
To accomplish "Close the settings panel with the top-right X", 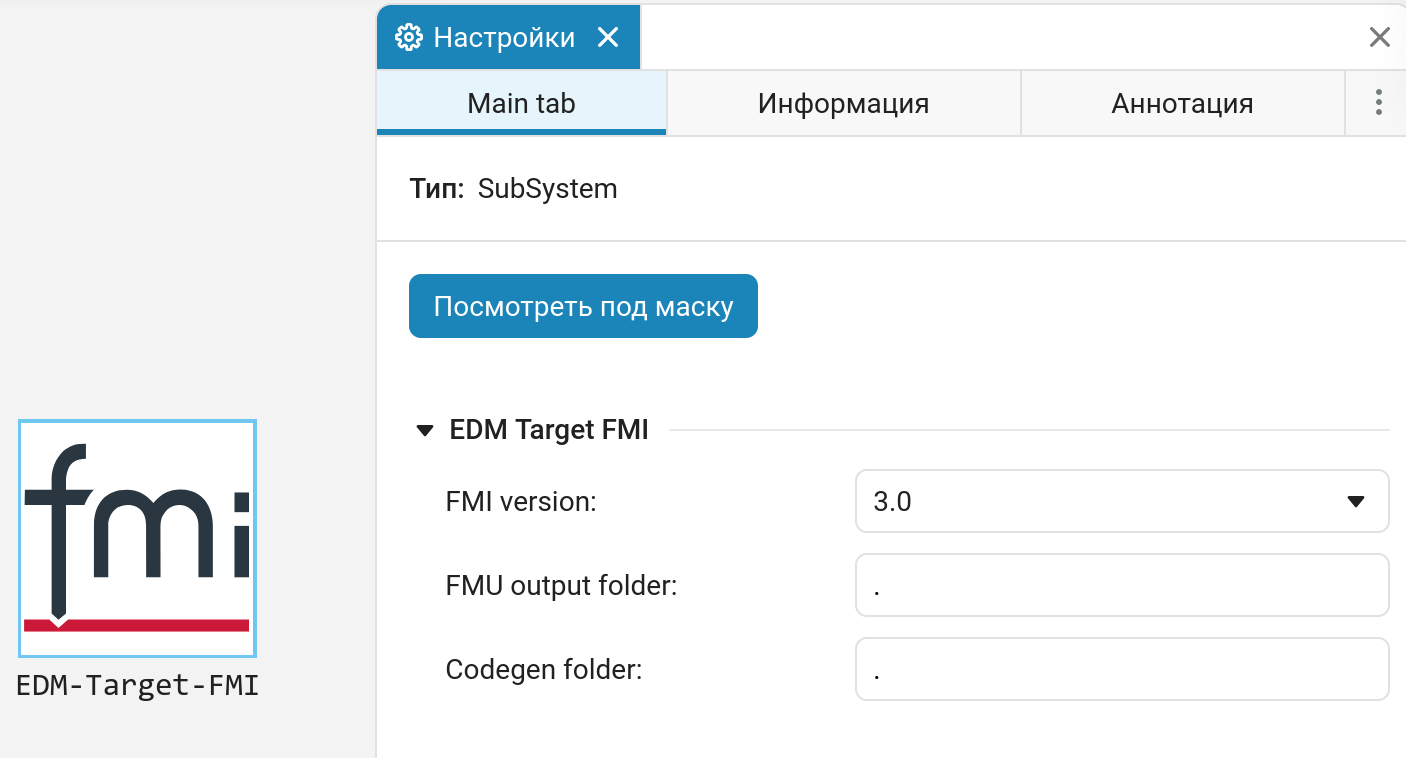I will pos(1379,38).
